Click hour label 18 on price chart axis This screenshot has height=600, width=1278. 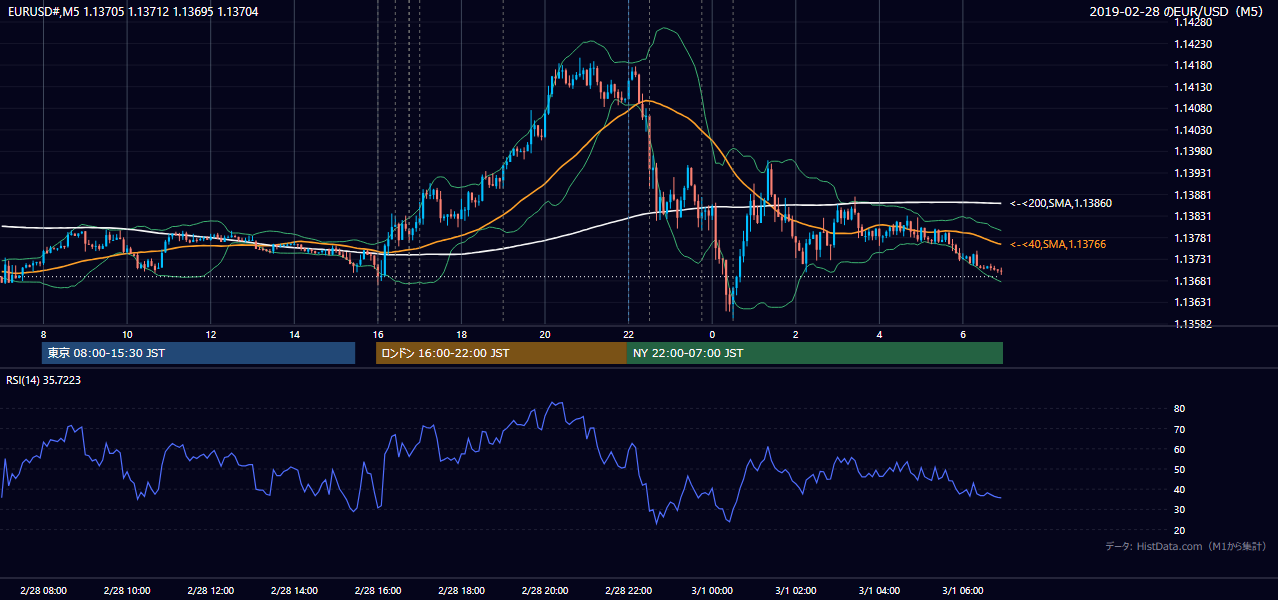coord(461,334)
